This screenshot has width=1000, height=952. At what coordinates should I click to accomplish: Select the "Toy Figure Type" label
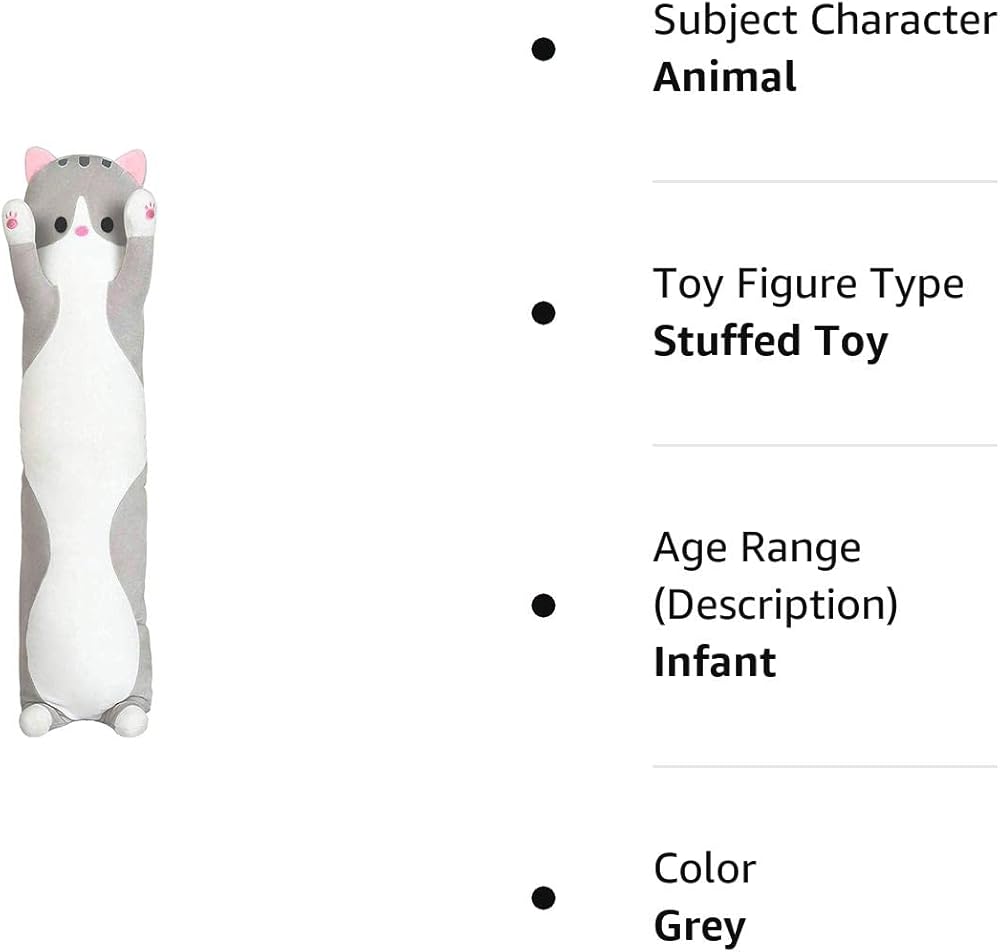click(808, 285)
